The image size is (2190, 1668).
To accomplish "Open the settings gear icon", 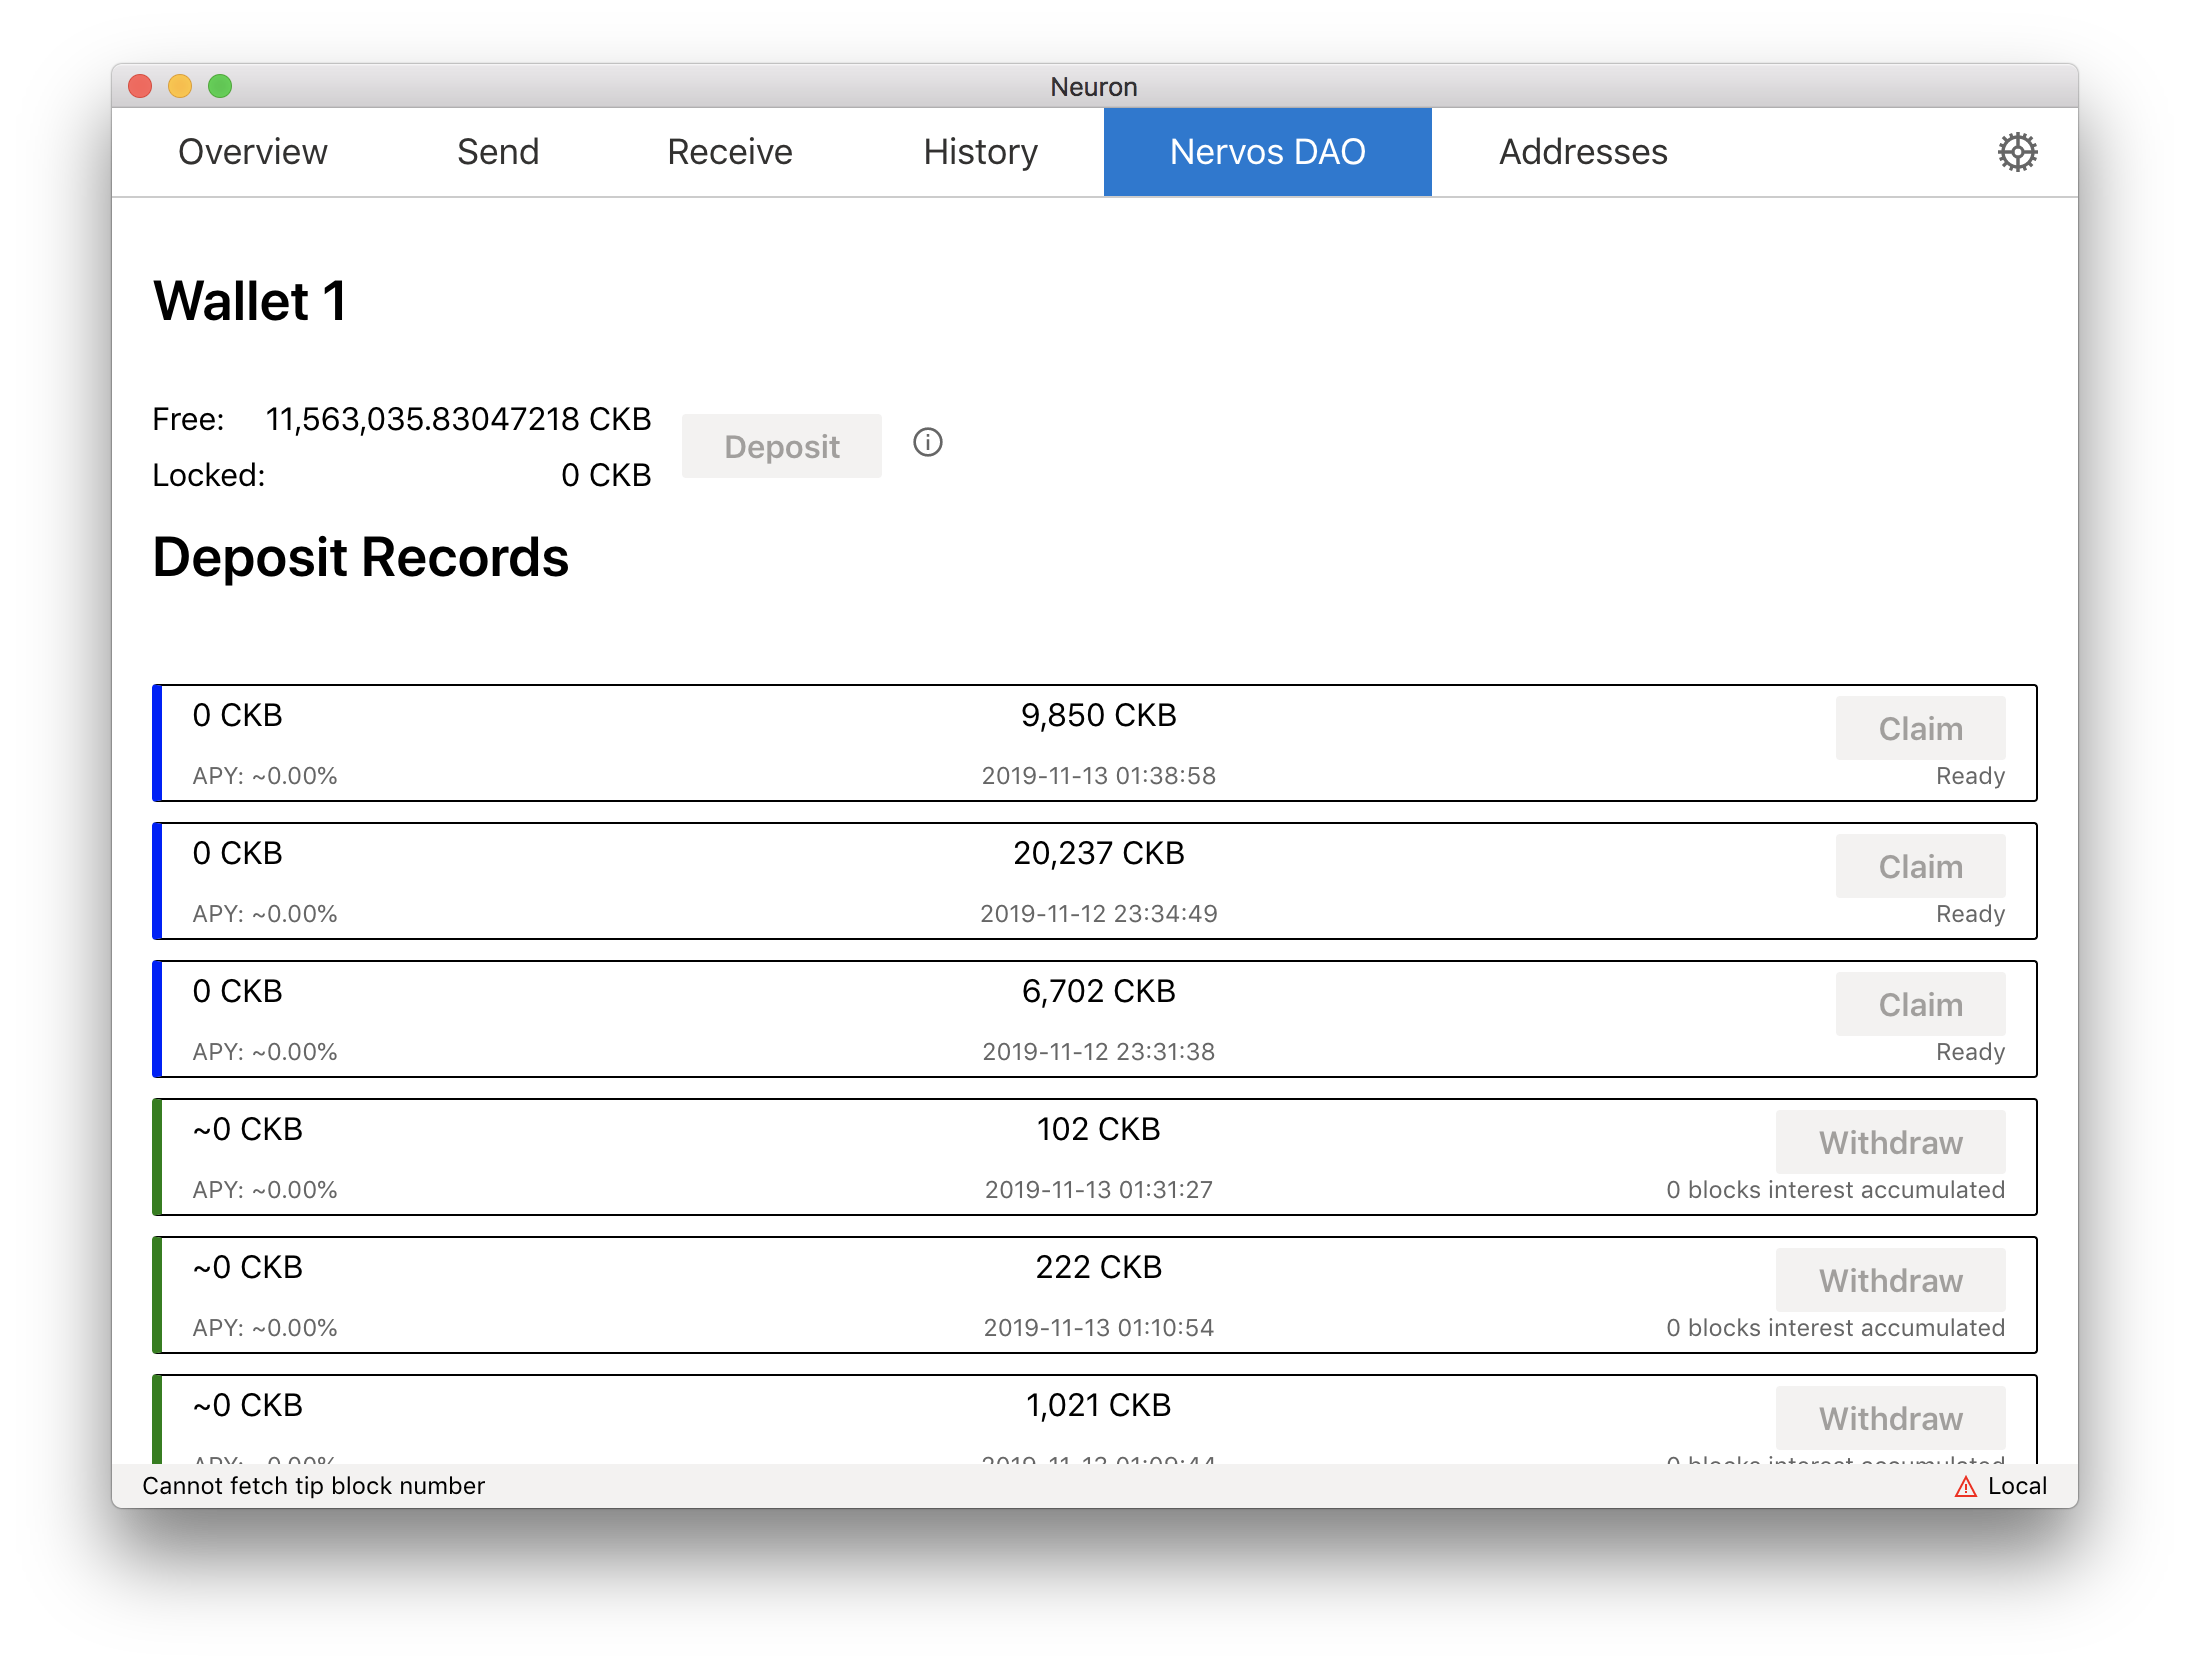I will (2017, 152).
